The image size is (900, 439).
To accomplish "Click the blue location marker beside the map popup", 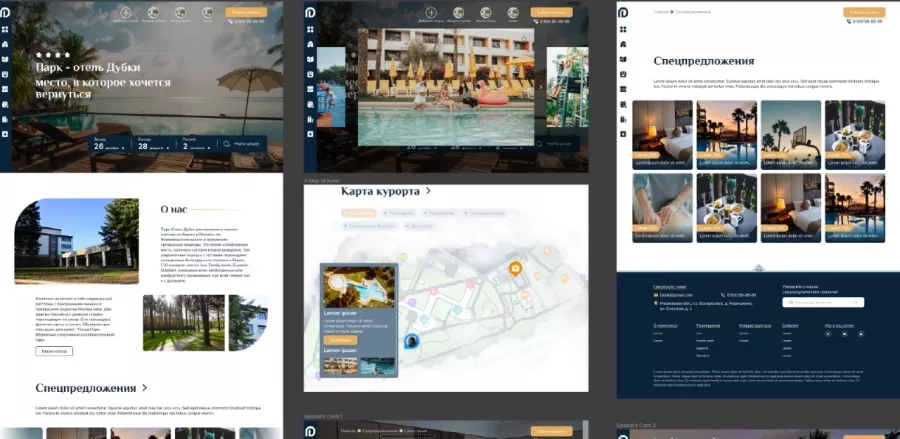I will coord(410,341).
